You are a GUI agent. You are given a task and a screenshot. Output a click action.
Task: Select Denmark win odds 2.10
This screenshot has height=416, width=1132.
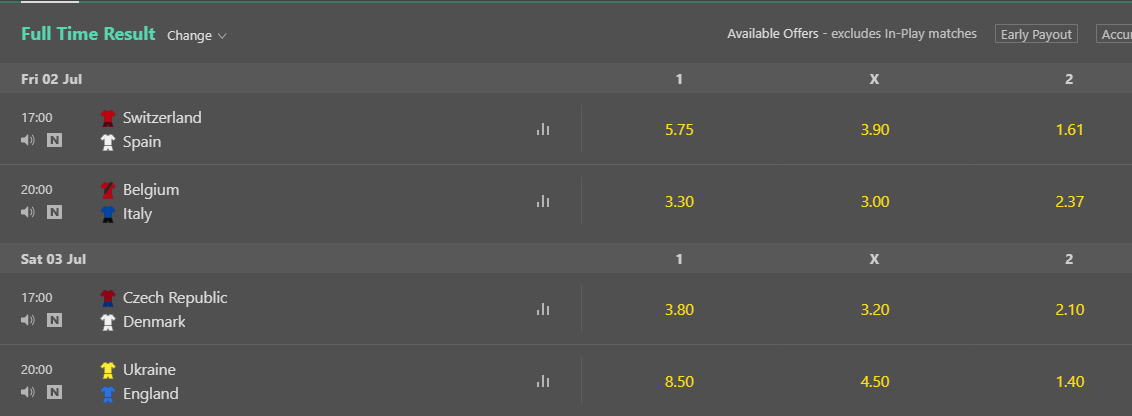(x=1069, y=310)
